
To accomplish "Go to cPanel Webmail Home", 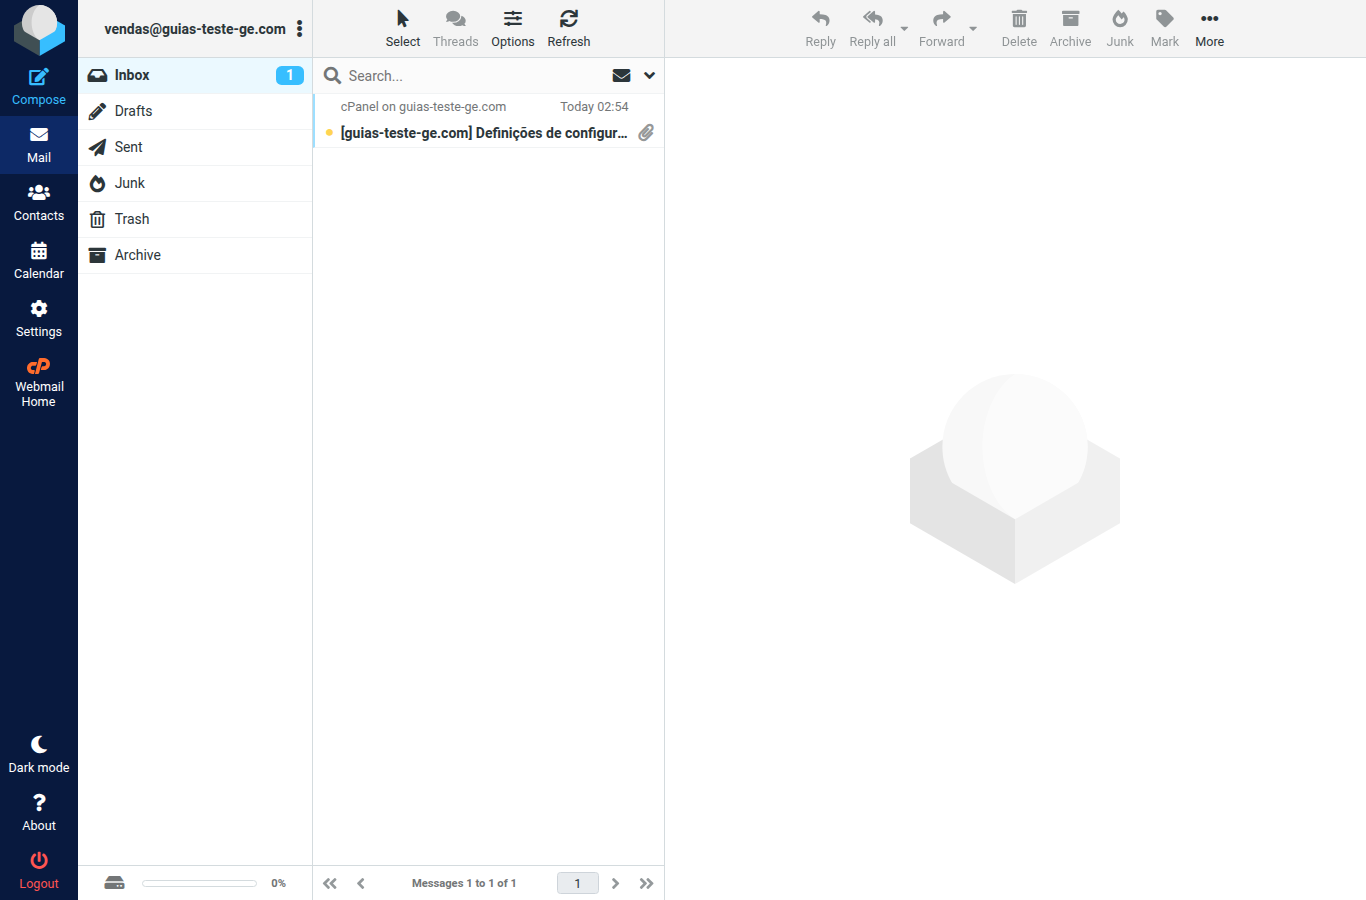I will (39, 382).
